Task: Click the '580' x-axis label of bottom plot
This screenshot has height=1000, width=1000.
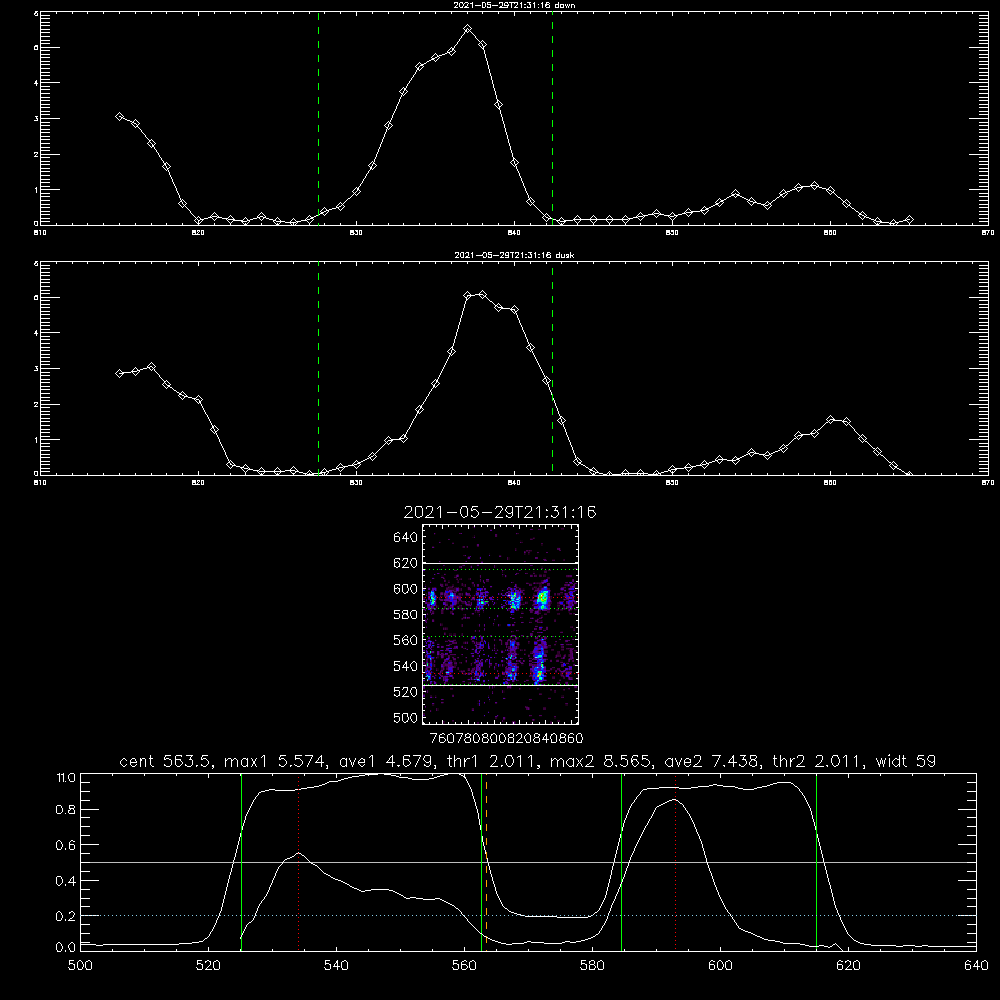Action: pyautogui.click(x=592, y=966)
